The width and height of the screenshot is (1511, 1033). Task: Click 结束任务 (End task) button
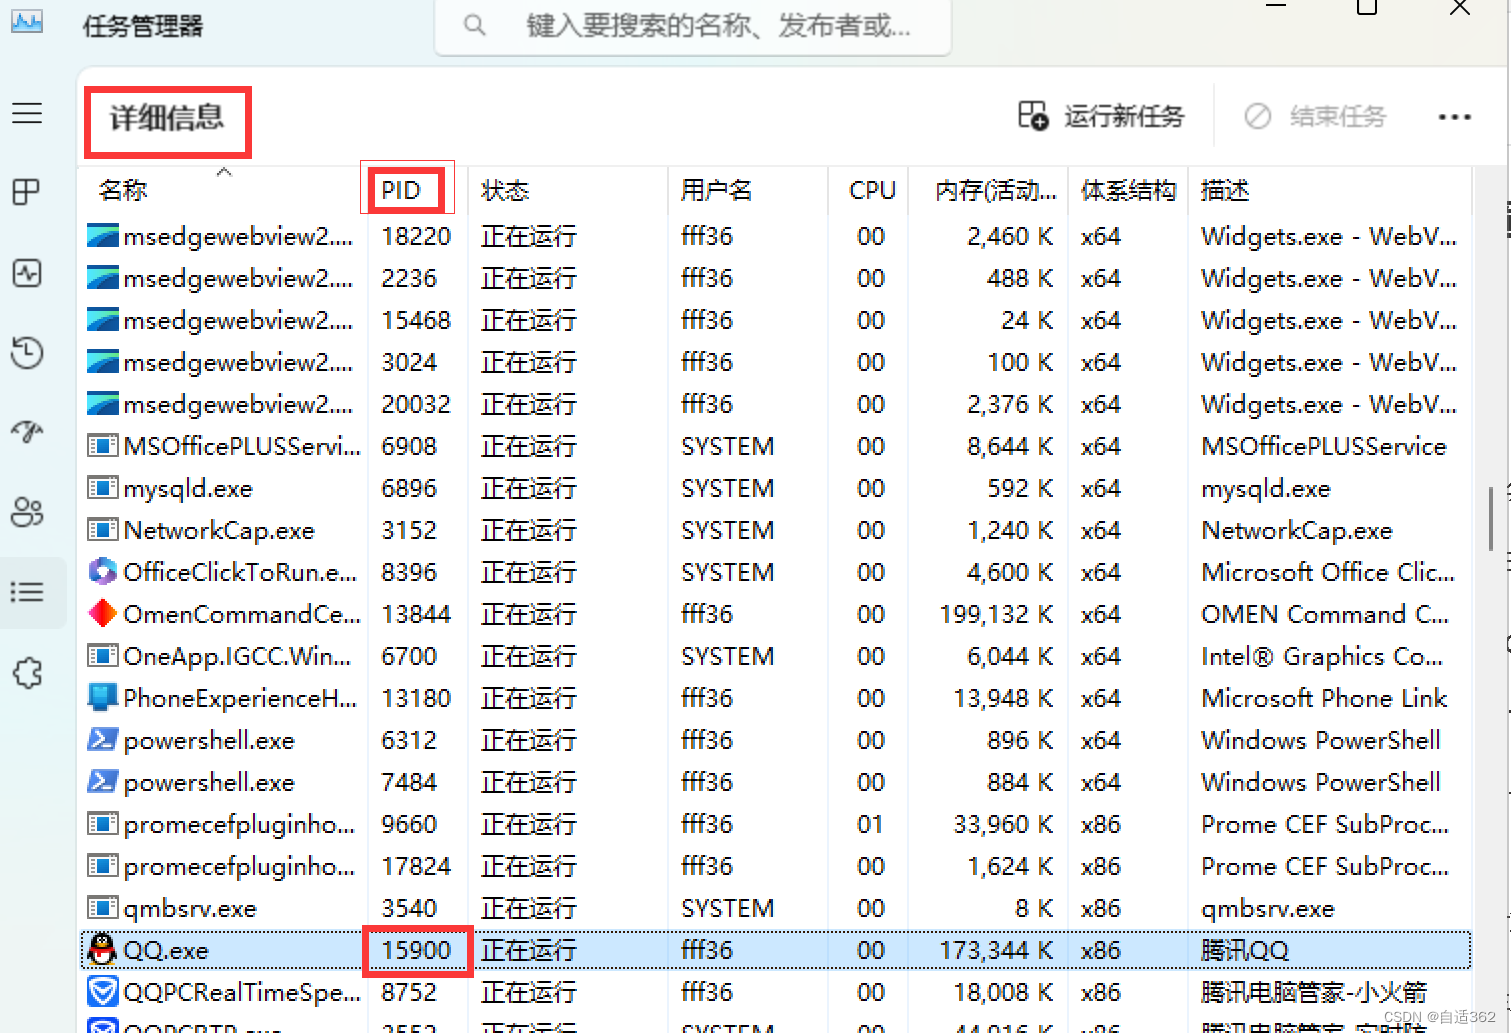coord(1315,116)
